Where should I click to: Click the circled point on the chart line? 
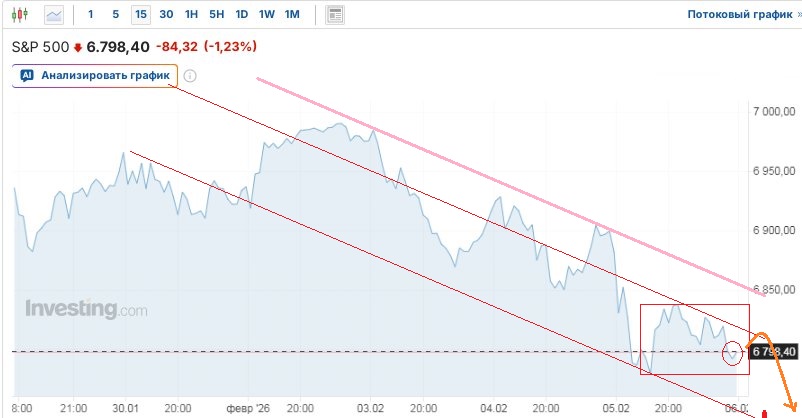click(x=733, y=351)
